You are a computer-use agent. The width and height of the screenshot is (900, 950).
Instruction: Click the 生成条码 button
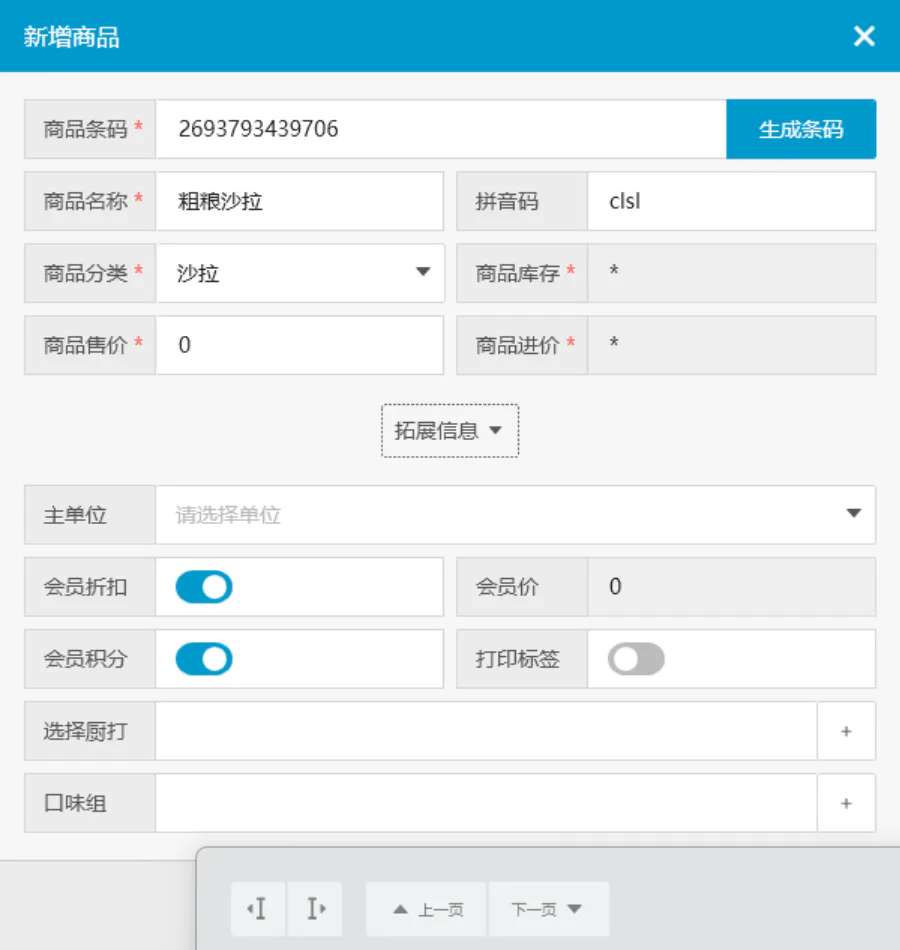[x=801, y=129]
